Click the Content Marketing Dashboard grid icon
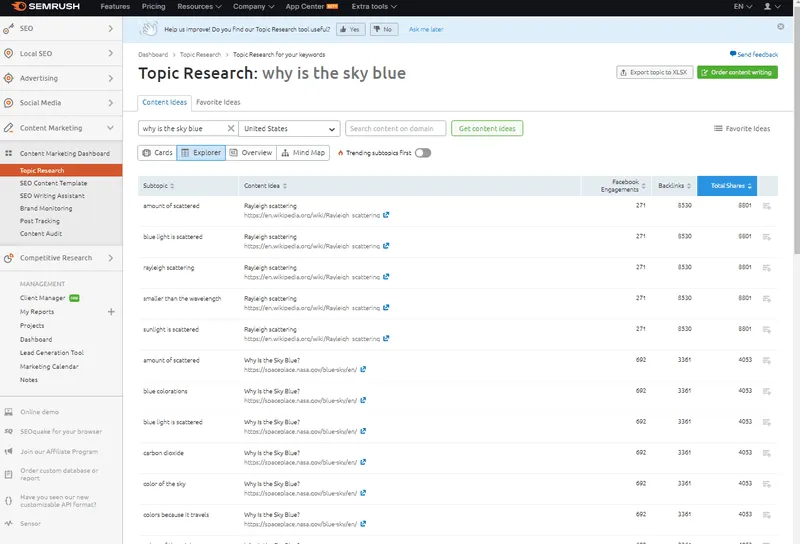This screenshot has height=544, width=800. [x=9, y=153]
